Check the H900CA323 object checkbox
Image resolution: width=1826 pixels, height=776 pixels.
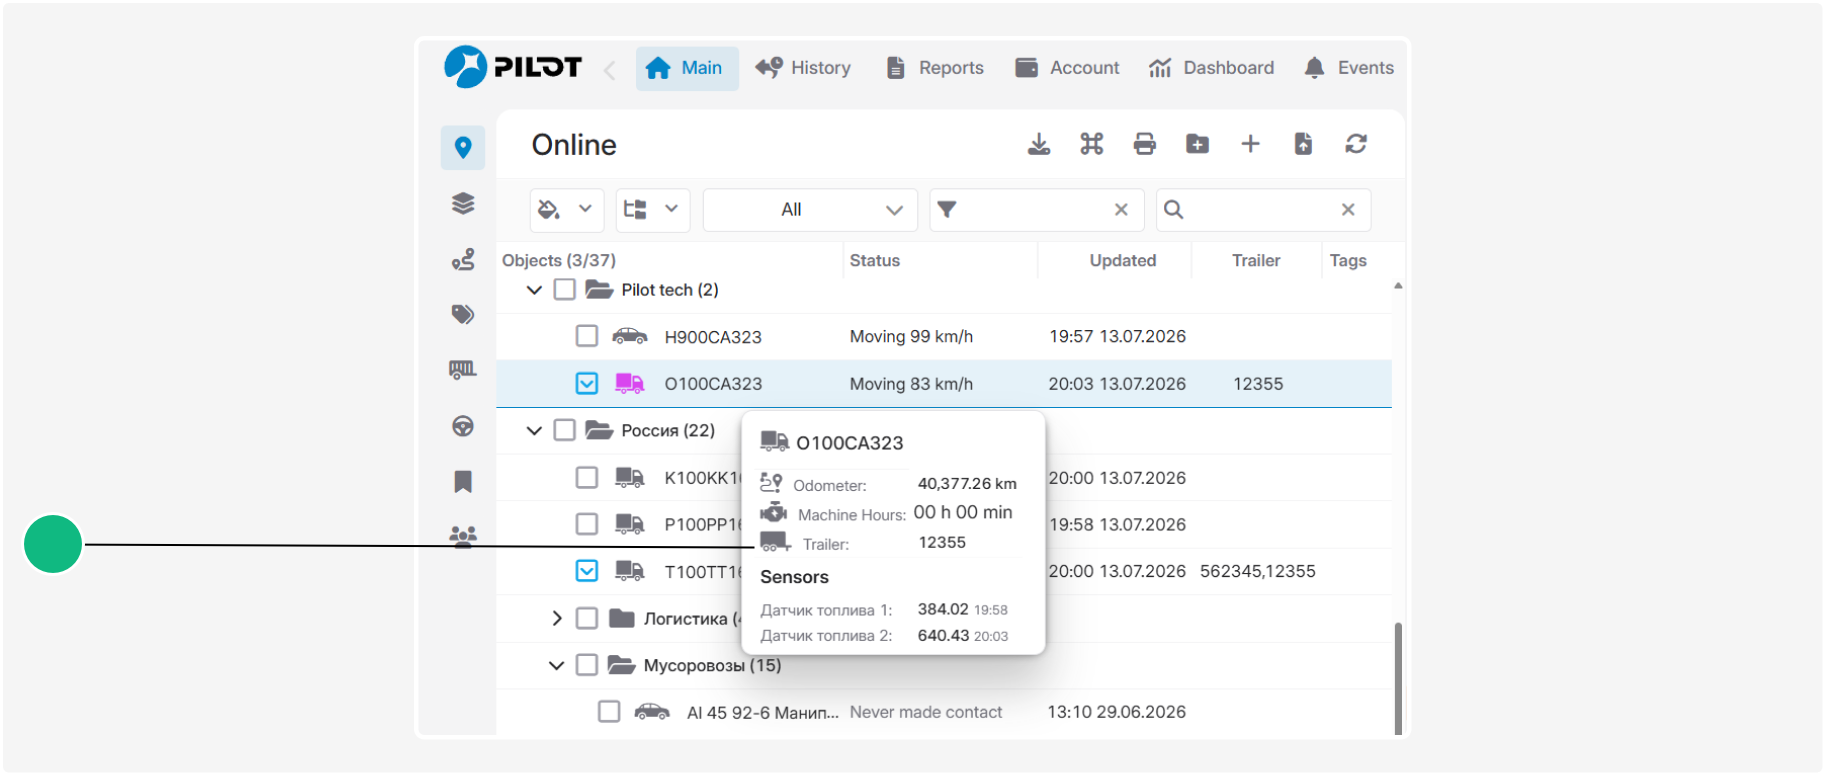pos(587,336)
